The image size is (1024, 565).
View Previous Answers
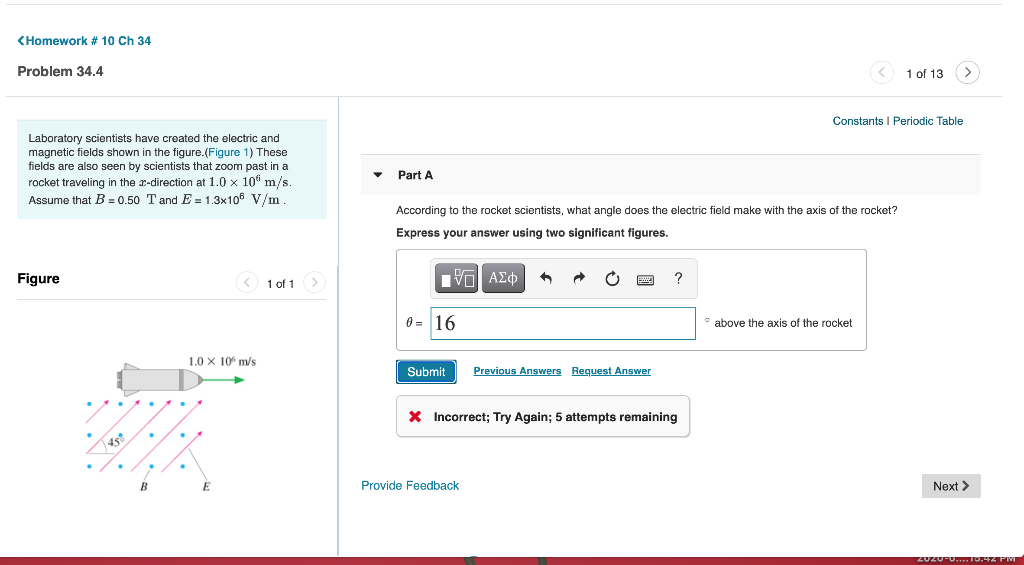[517, 371]
